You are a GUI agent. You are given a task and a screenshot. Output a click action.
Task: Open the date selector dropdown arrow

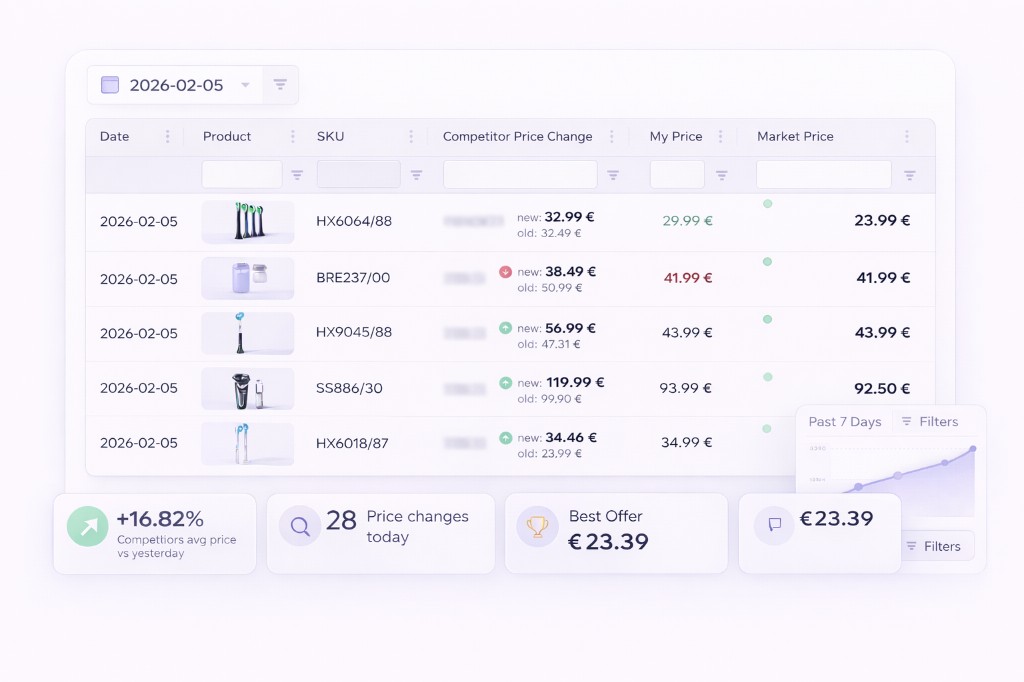pos(245,86)
